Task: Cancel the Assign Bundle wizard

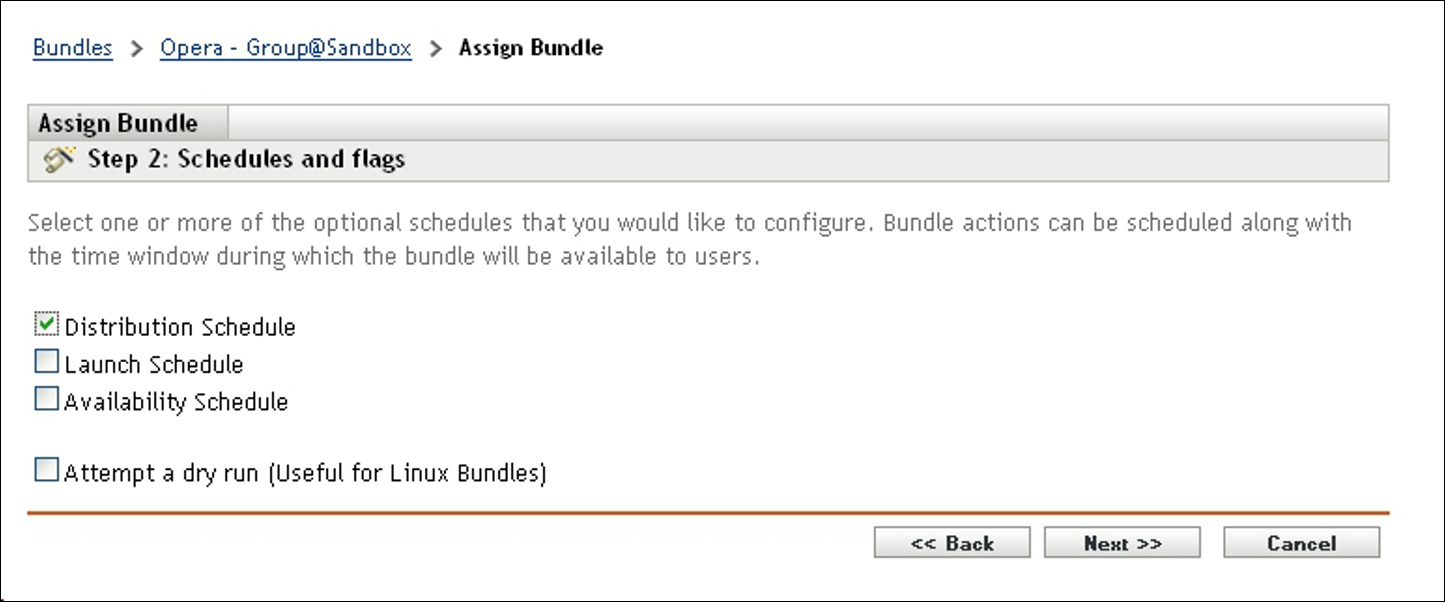Action: [1301, 543]
